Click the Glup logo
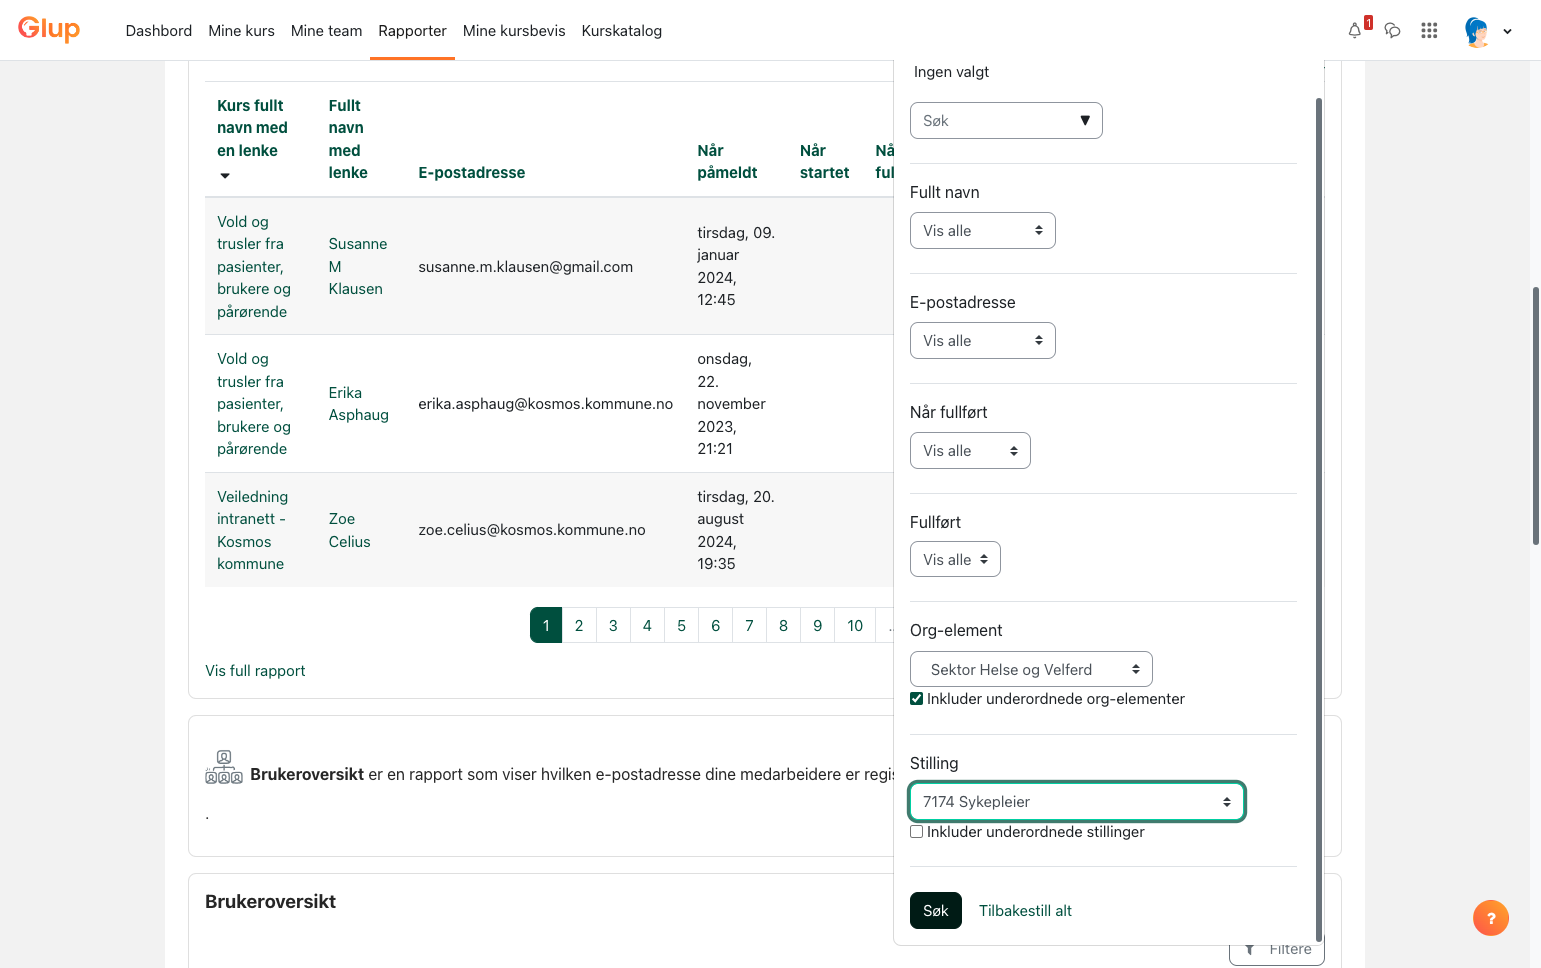 [x=49, y=29]
